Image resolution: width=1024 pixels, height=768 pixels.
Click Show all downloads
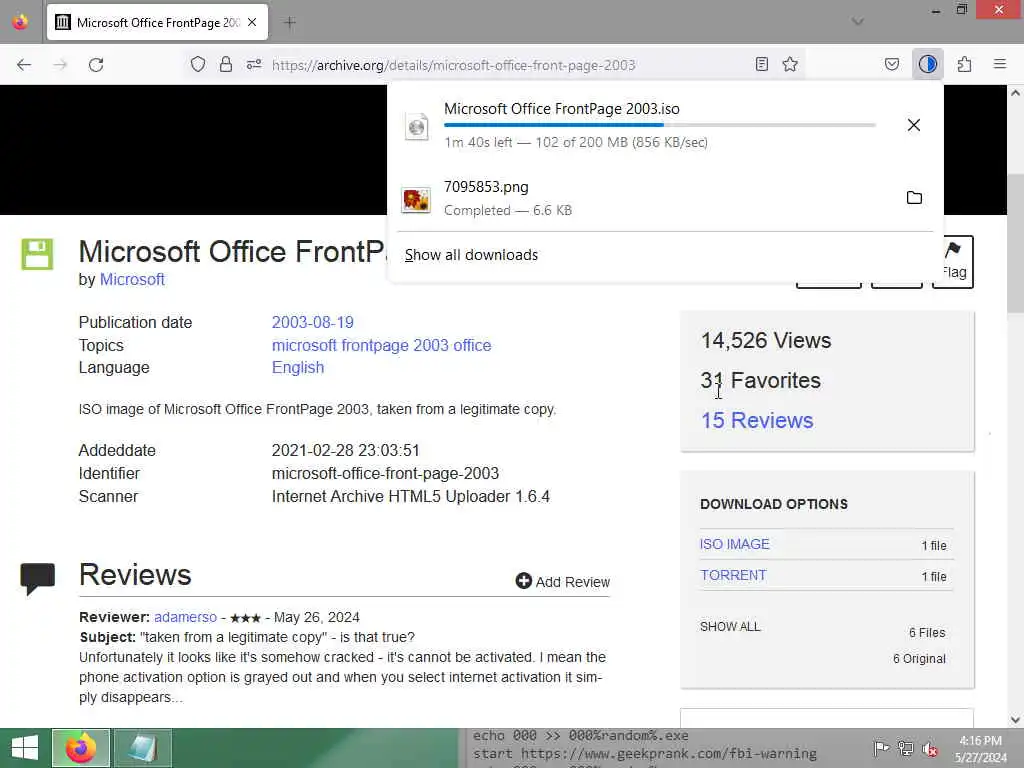coord(471,255)
